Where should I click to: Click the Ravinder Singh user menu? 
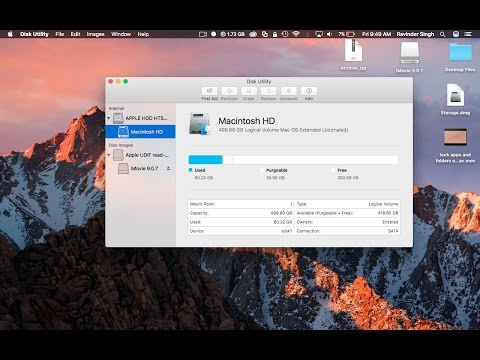click(x=415, y=34)
